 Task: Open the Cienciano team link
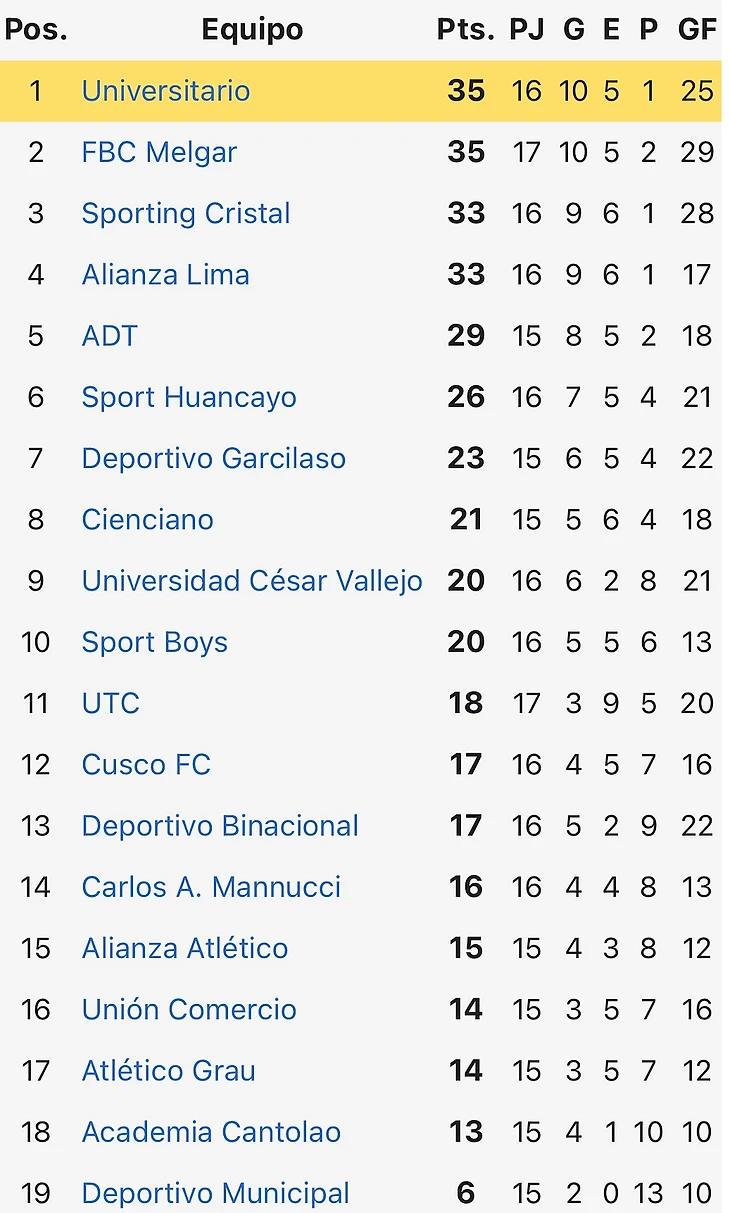147,519
